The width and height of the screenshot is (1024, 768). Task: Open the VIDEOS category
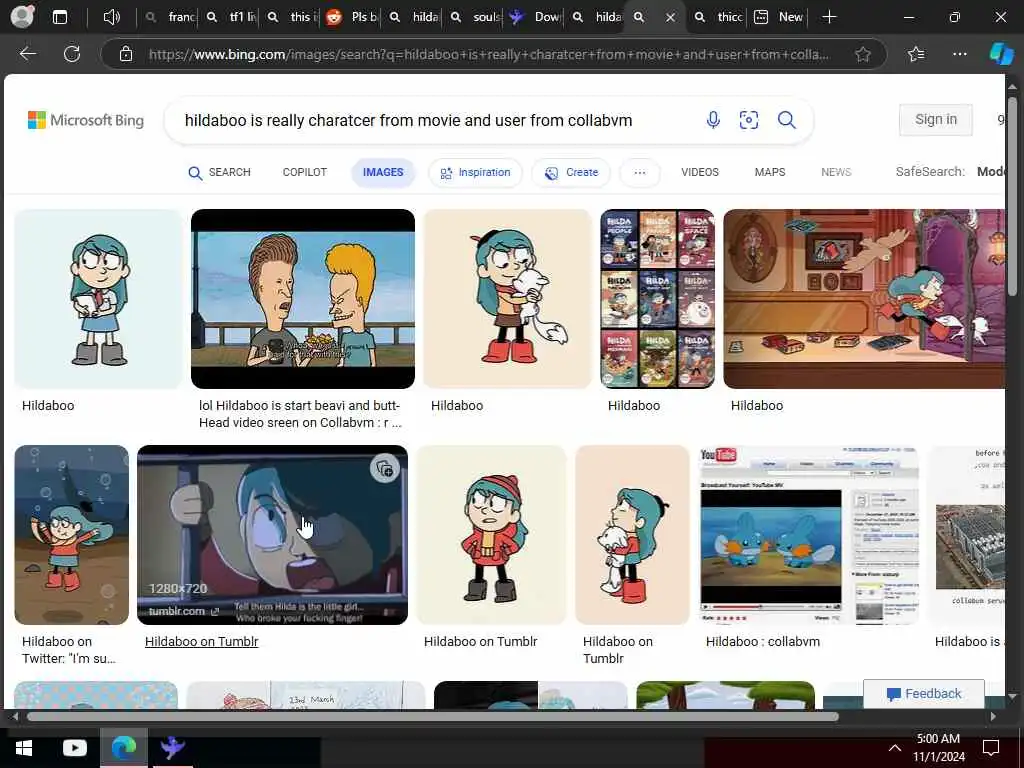tap(700, 172)
